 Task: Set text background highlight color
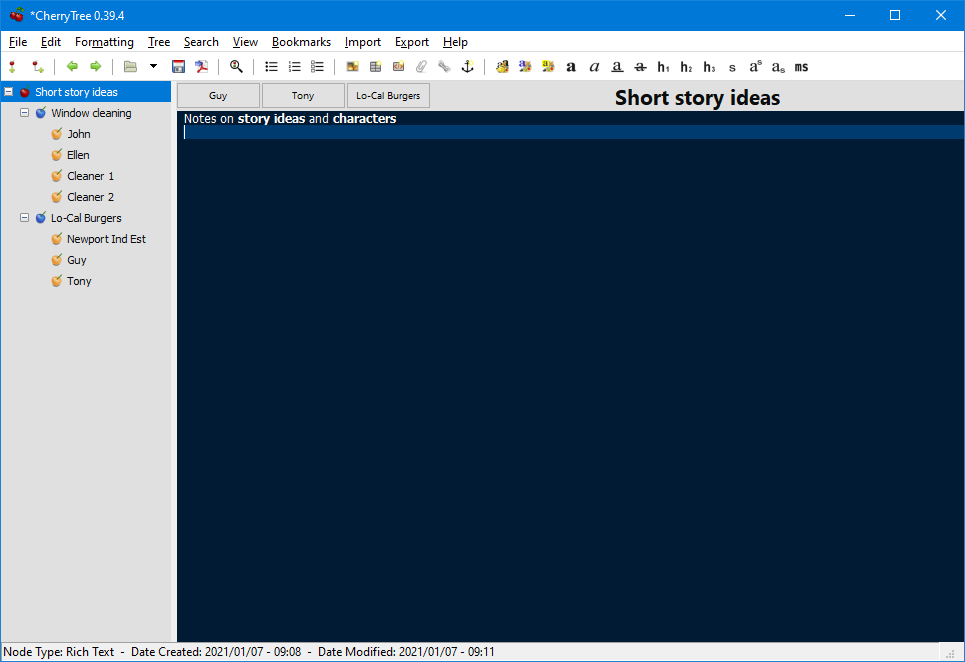(x=548, y=66)
